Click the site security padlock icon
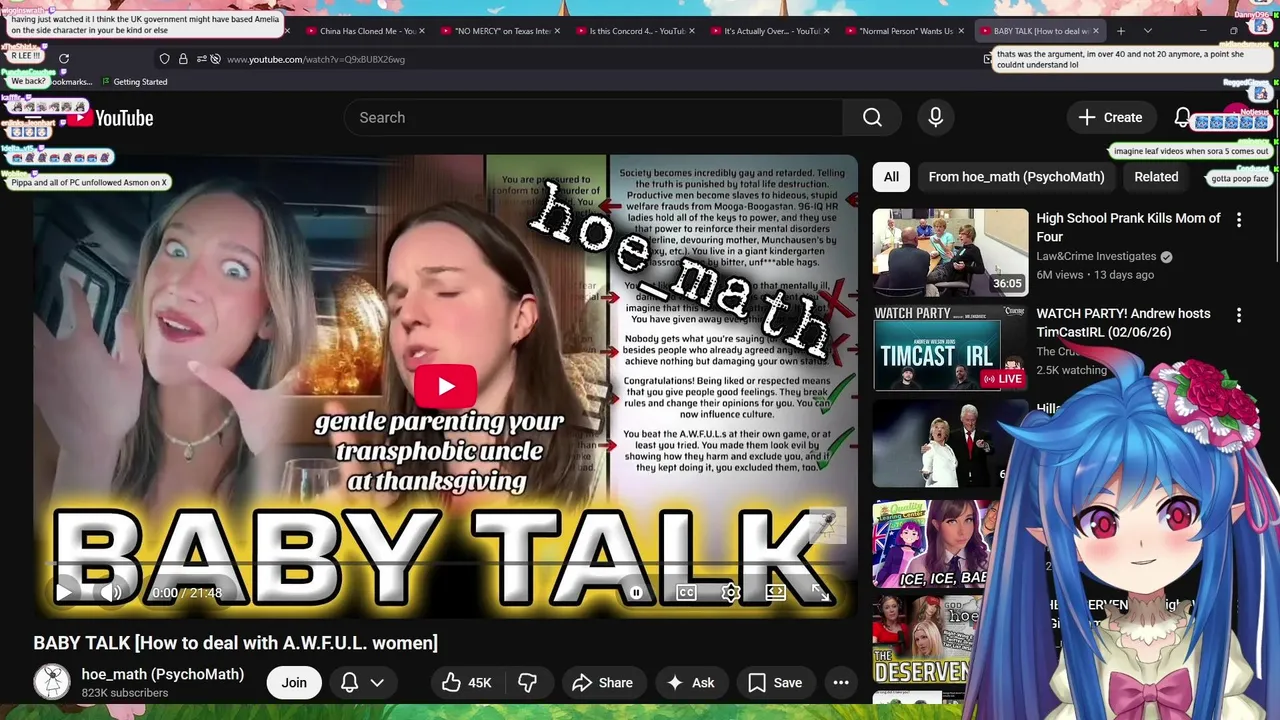 pos(183,59)
